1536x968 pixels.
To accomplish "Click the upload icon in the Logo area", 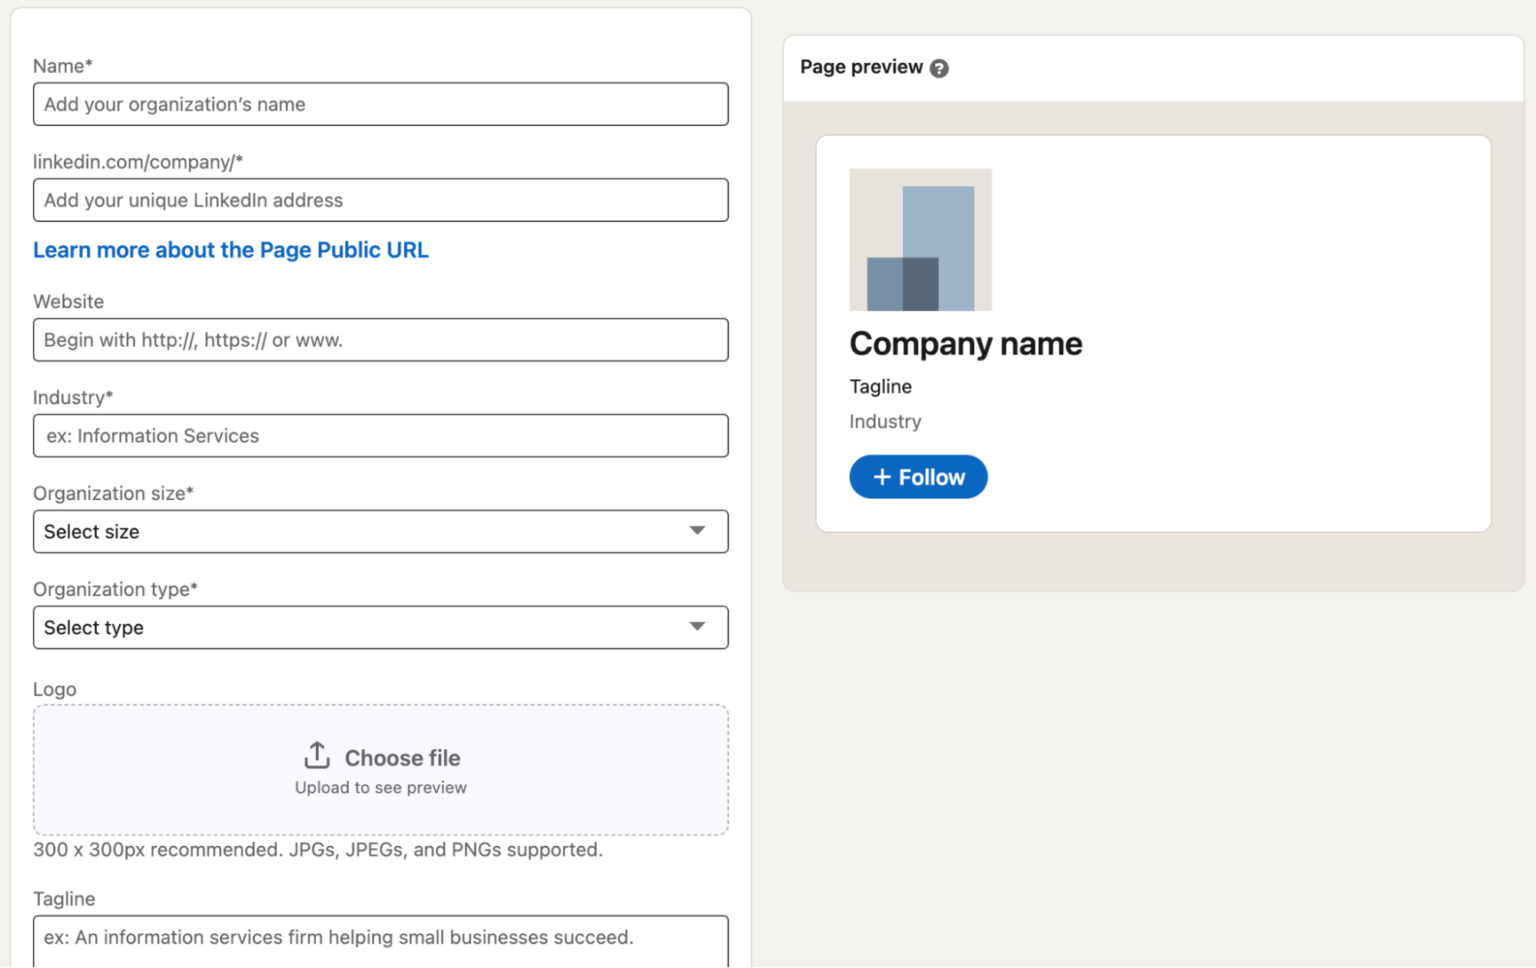I will click(316, 755).
